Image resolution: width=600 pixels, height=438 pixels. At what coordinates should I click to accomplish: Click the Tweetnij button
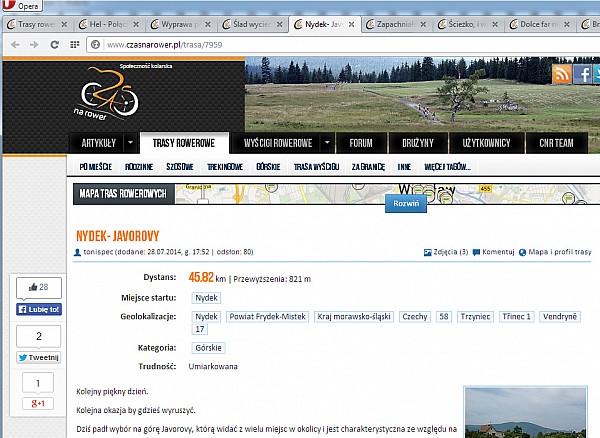tap(38, 357)
